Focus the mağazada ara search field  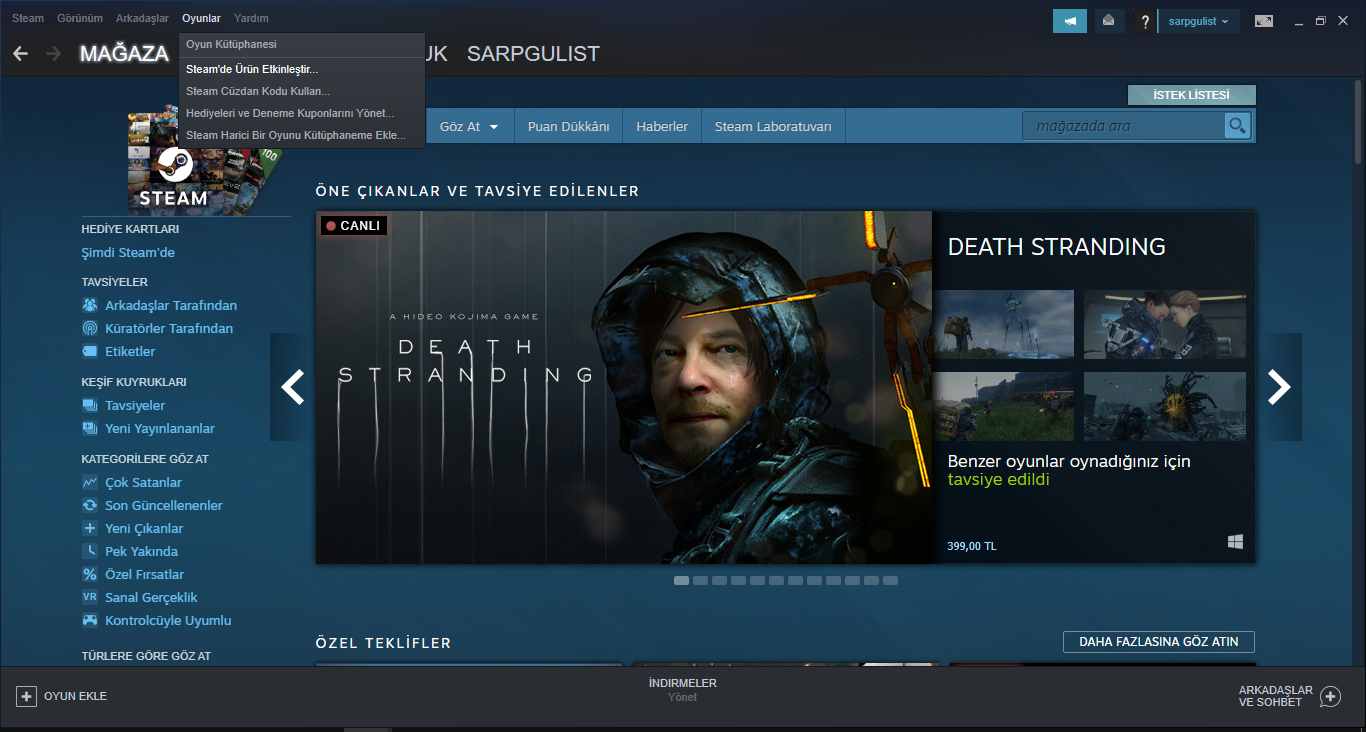(1123, 126)
